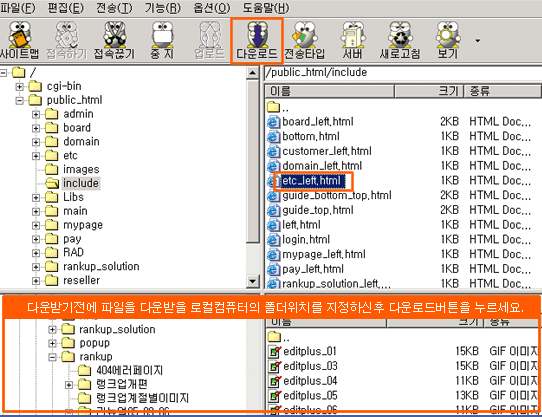
Task: Expand the rankup_solution folder in remote tree
Action: 36,267
